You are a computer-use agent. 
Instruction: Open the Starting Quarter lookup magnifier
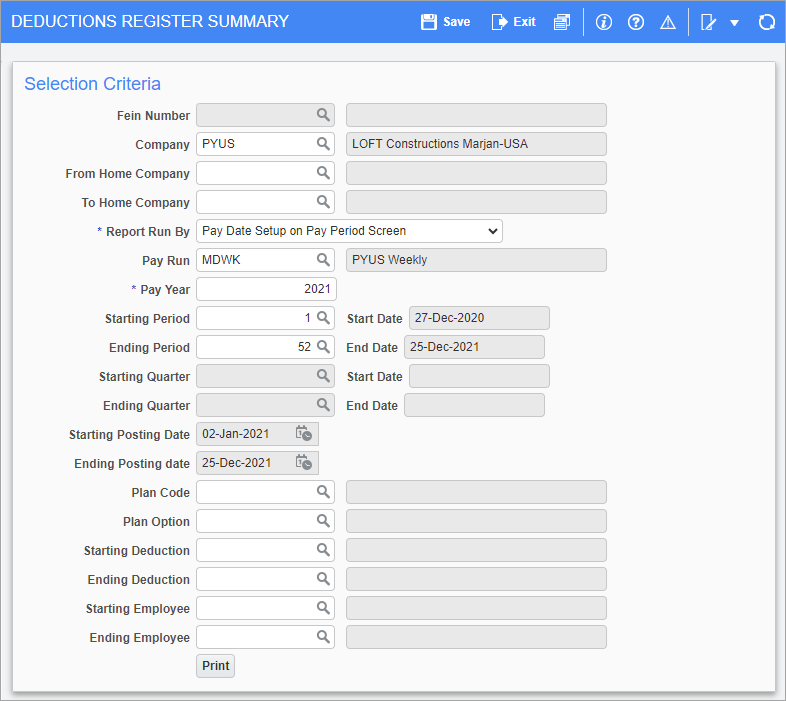point(323,376)
